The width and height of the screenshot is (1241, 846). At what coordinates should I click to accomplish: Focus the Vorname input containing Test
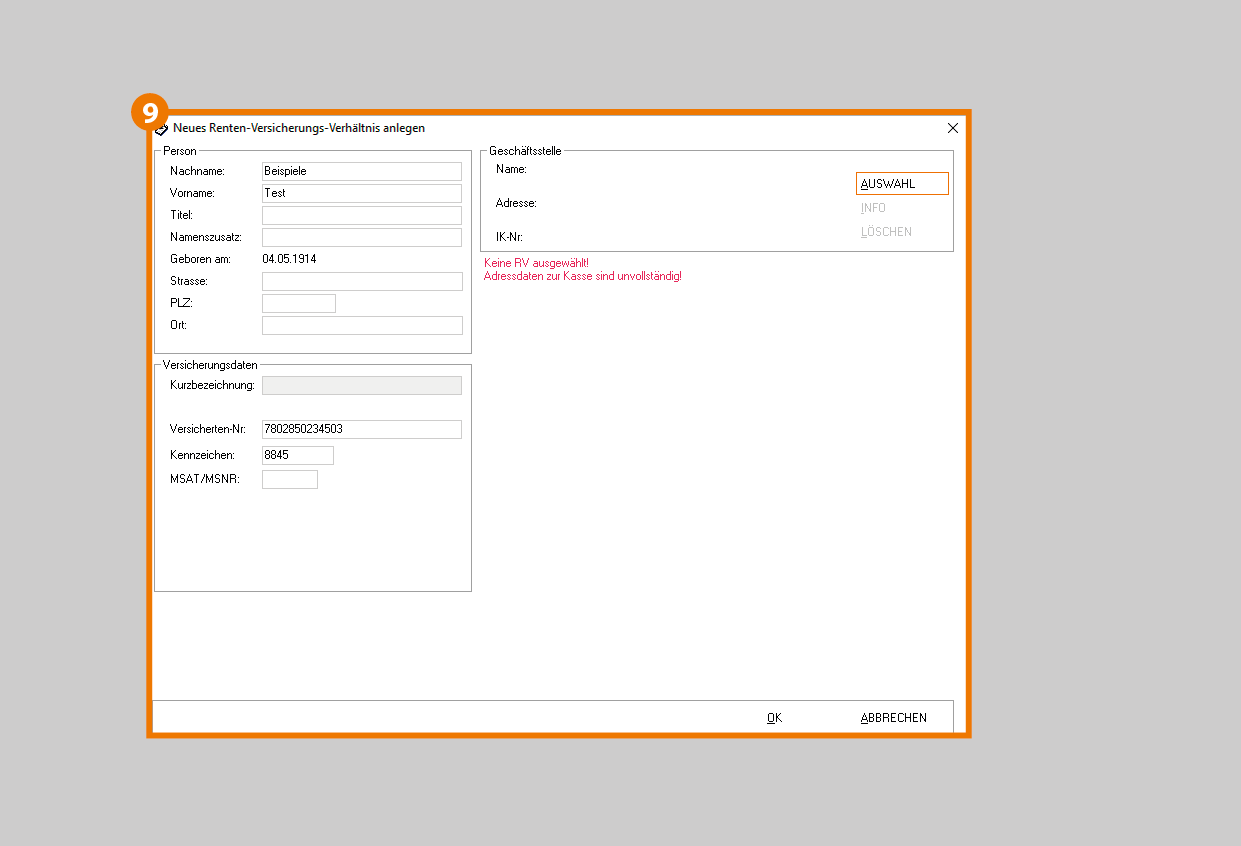tap(361, 193)
